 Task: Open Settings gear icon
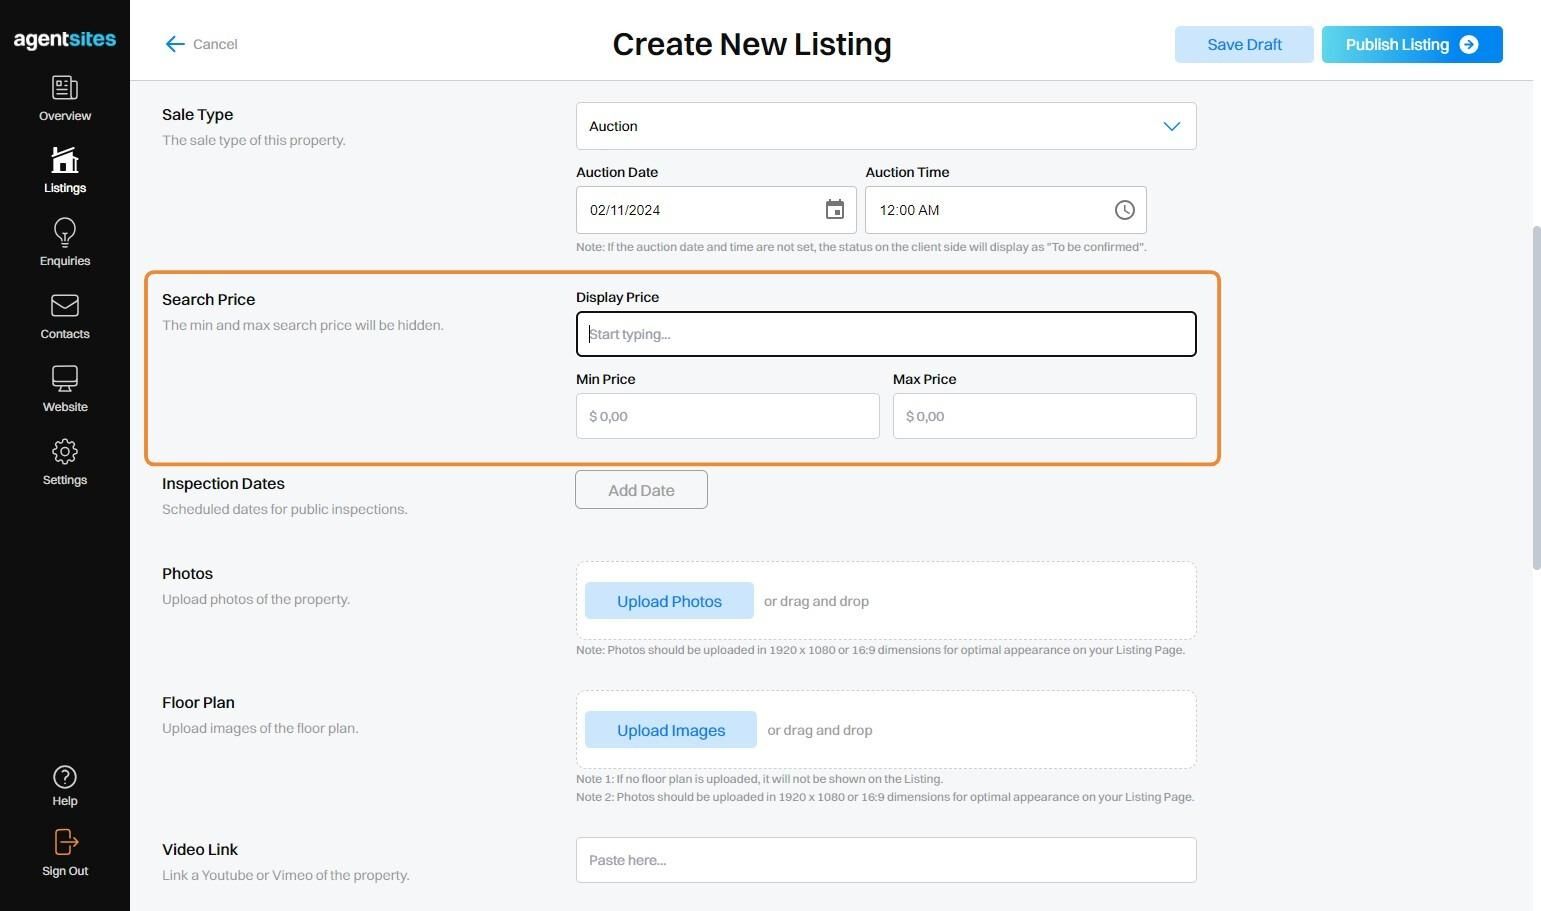(65, 452)
